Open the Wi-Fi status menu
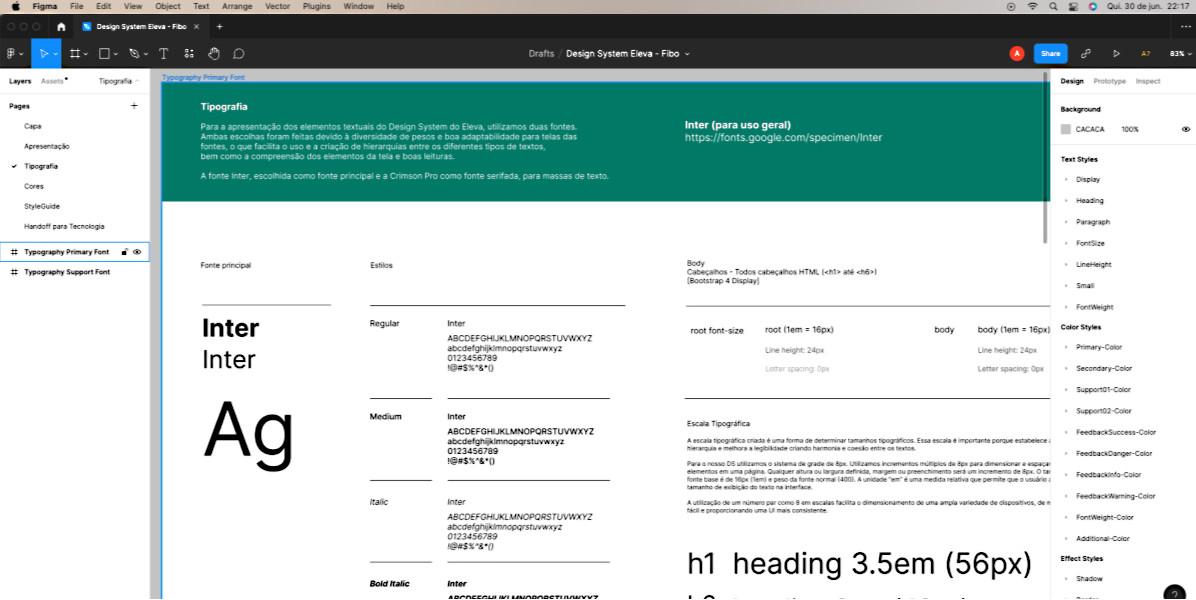1196x600 pixels. coord(1033,6)
